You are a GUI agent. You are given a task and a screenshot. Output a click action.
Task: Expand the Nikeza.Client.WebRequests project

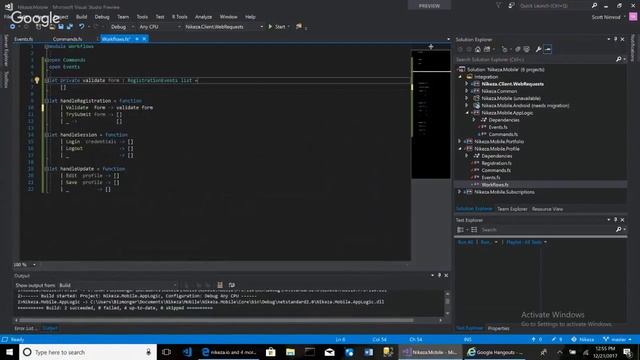click(467, 84)
